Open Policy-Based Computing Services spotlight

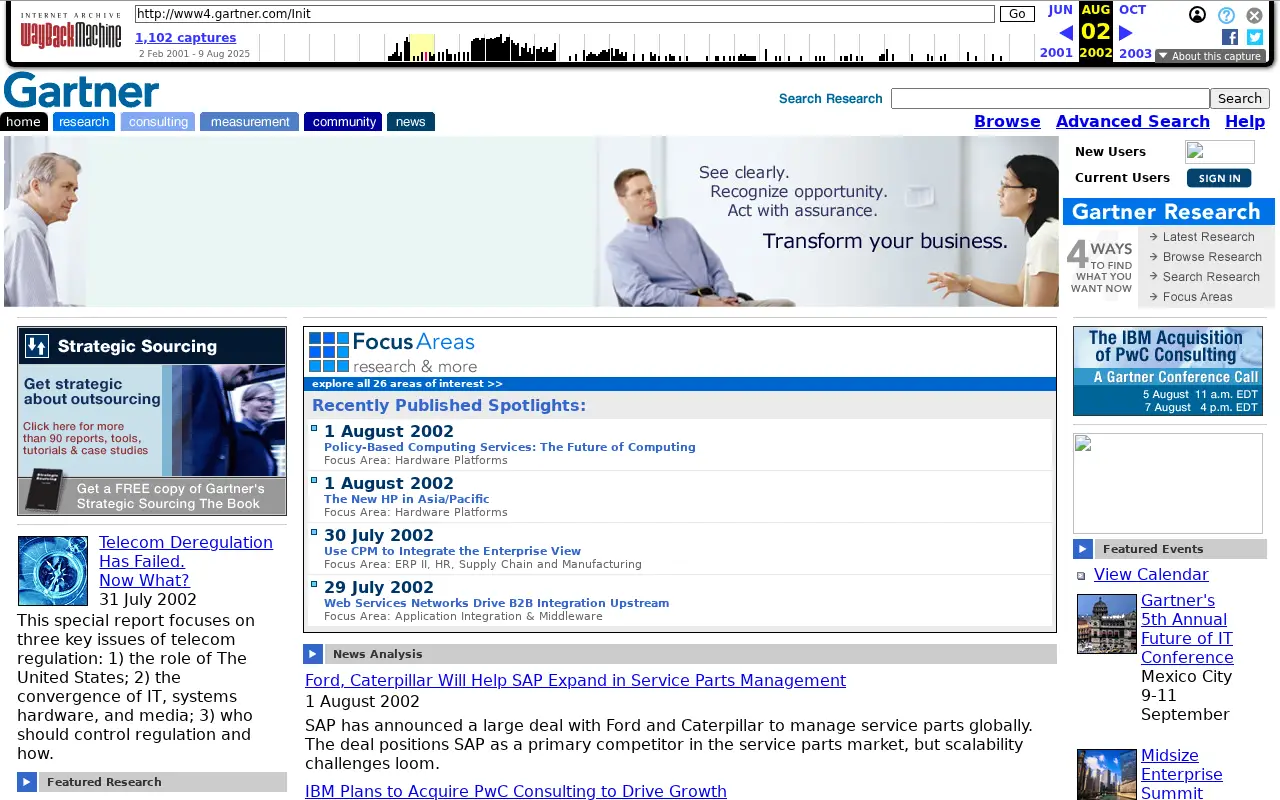click(510, 447)
